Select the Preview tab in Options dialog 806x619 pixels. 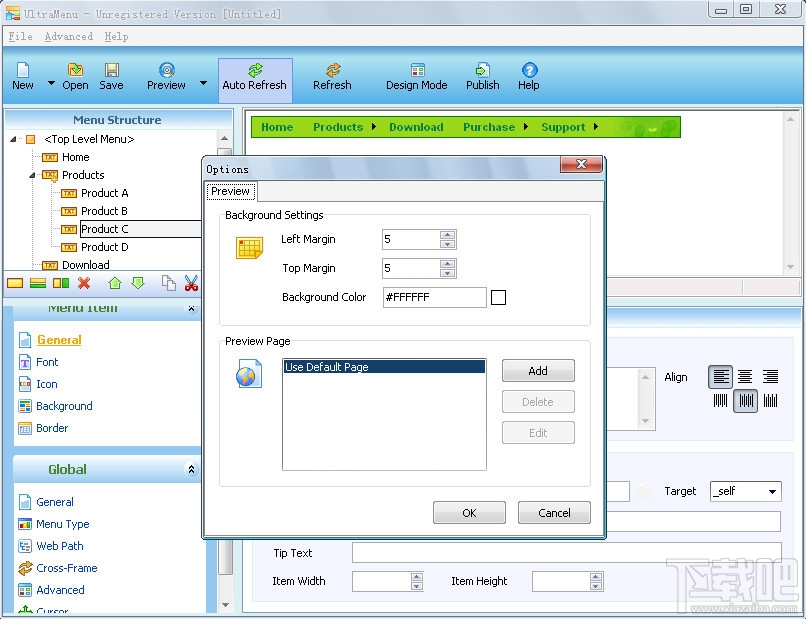[x=230, y=191]
